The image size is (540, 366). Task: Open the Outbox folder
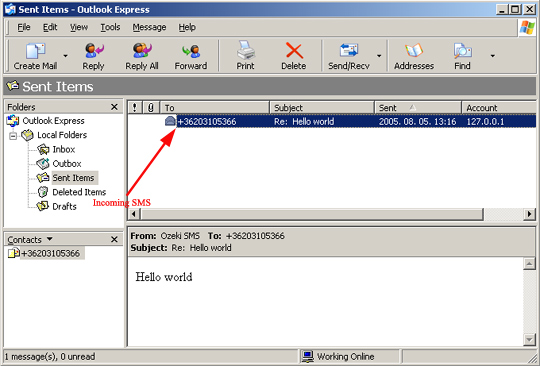pos(67,164)
